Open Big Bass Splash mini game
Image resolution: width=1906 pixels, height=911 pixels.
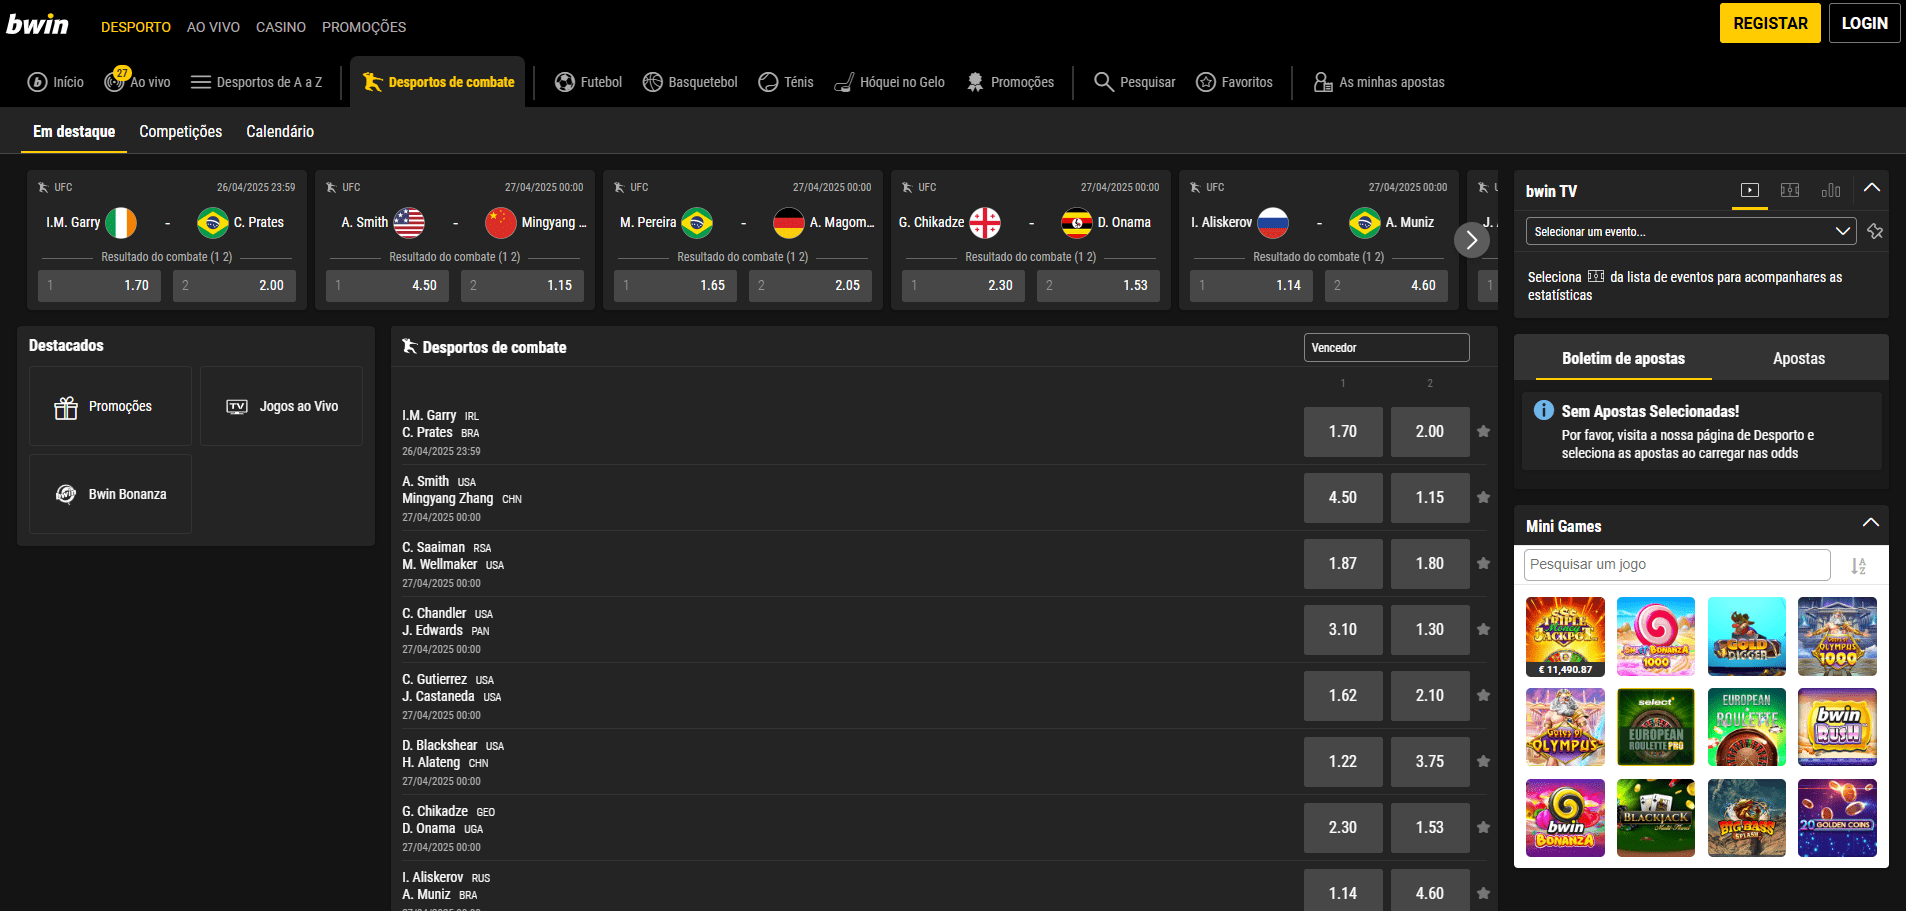click(1747, 818)
